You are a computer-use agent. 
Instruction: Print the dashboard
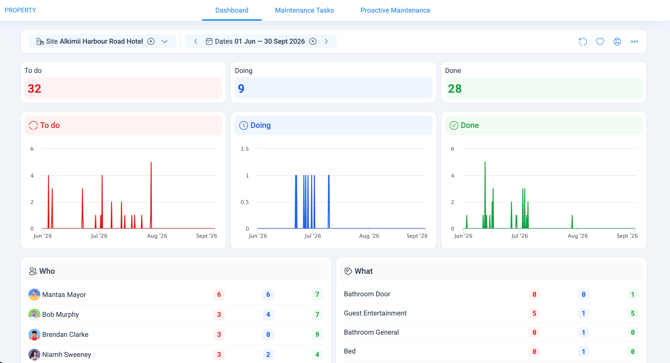617,41
